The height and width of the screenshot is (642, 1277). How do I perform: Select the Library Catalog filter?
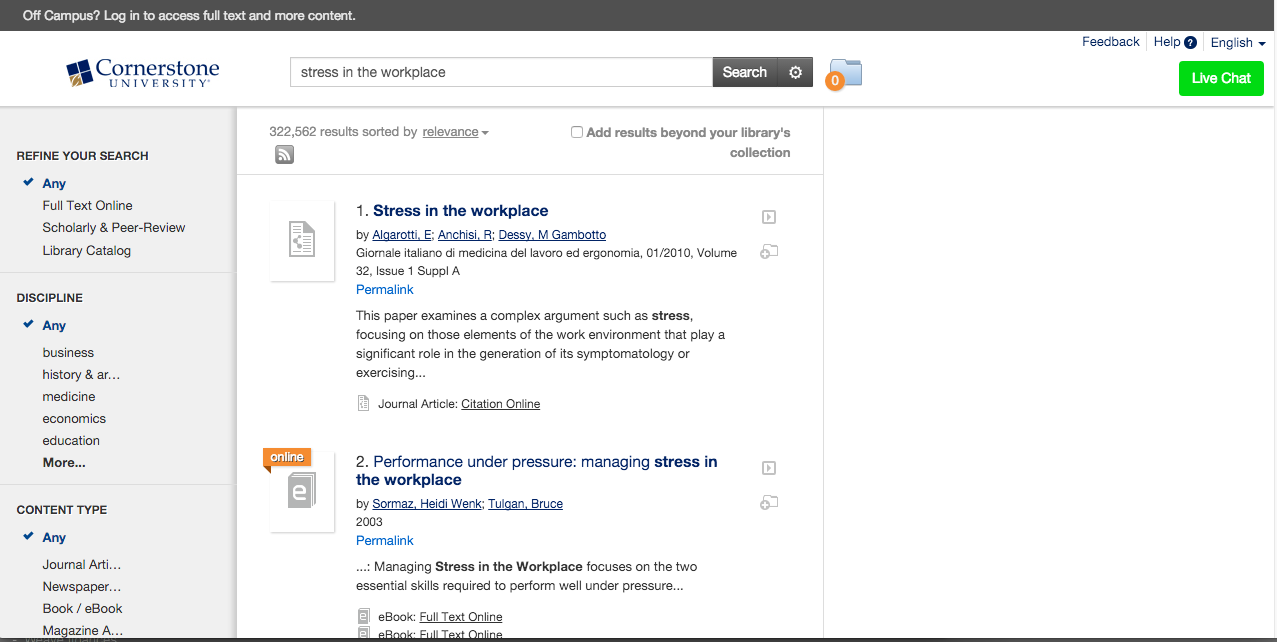(x=86, y=250)
